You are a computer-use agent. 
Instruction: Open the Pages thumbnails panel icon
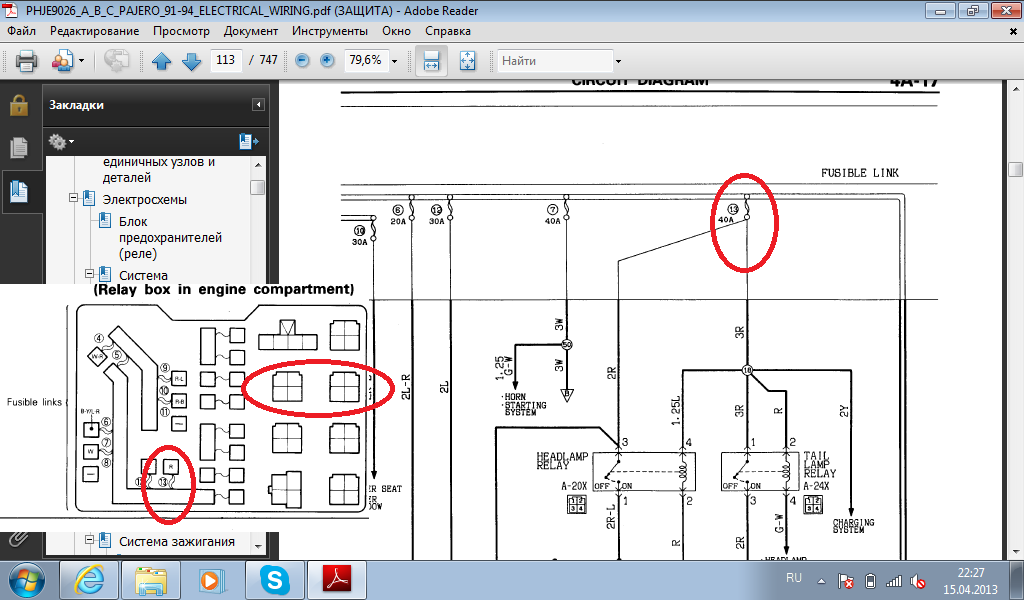19,148
